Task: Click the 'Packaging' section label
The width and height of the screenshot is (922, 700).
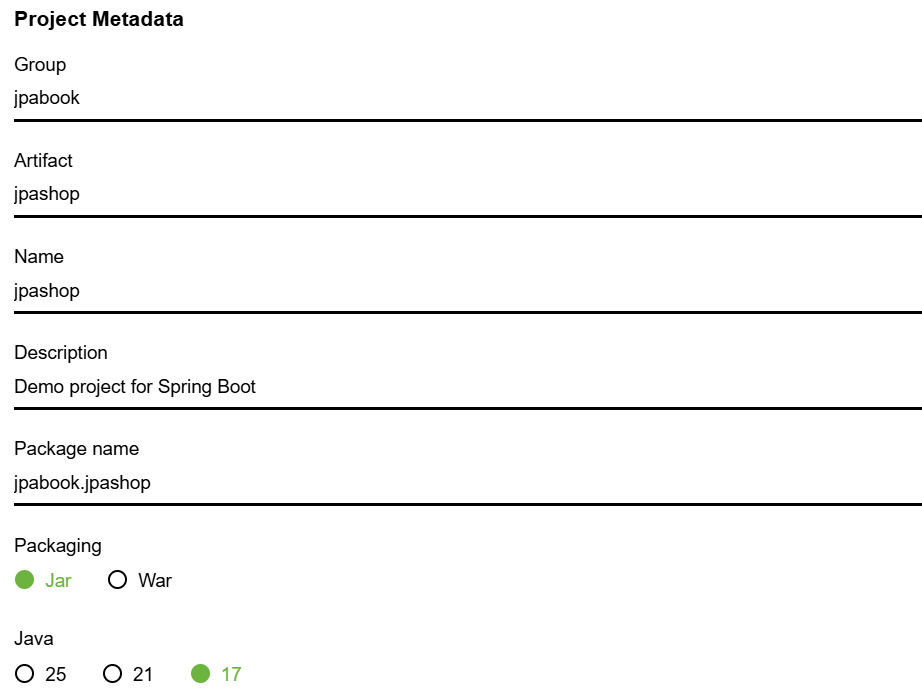Action: pyautogui.click(x=58, y=546)
